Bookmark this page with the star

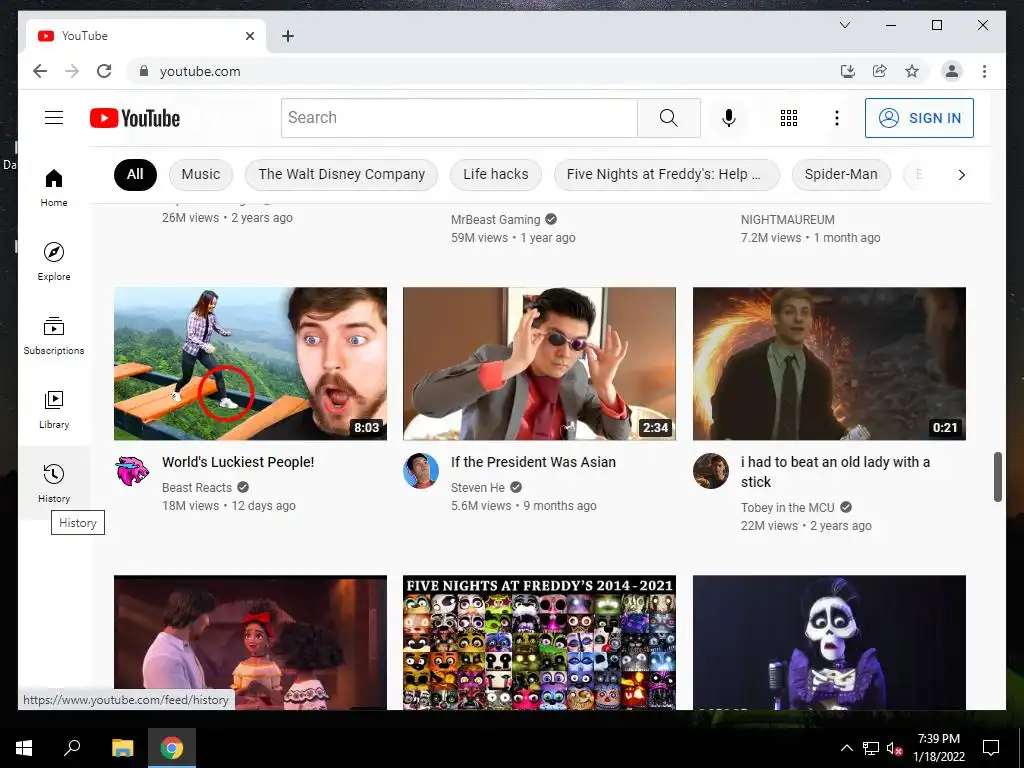pyautogui.click(x=912, y=71)
